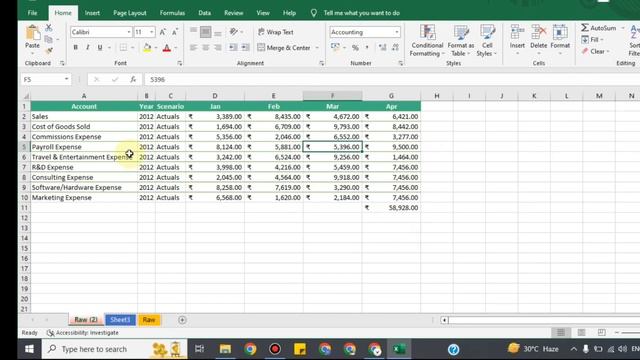Click the Increase Indent icon

click(x=245, y=48)
